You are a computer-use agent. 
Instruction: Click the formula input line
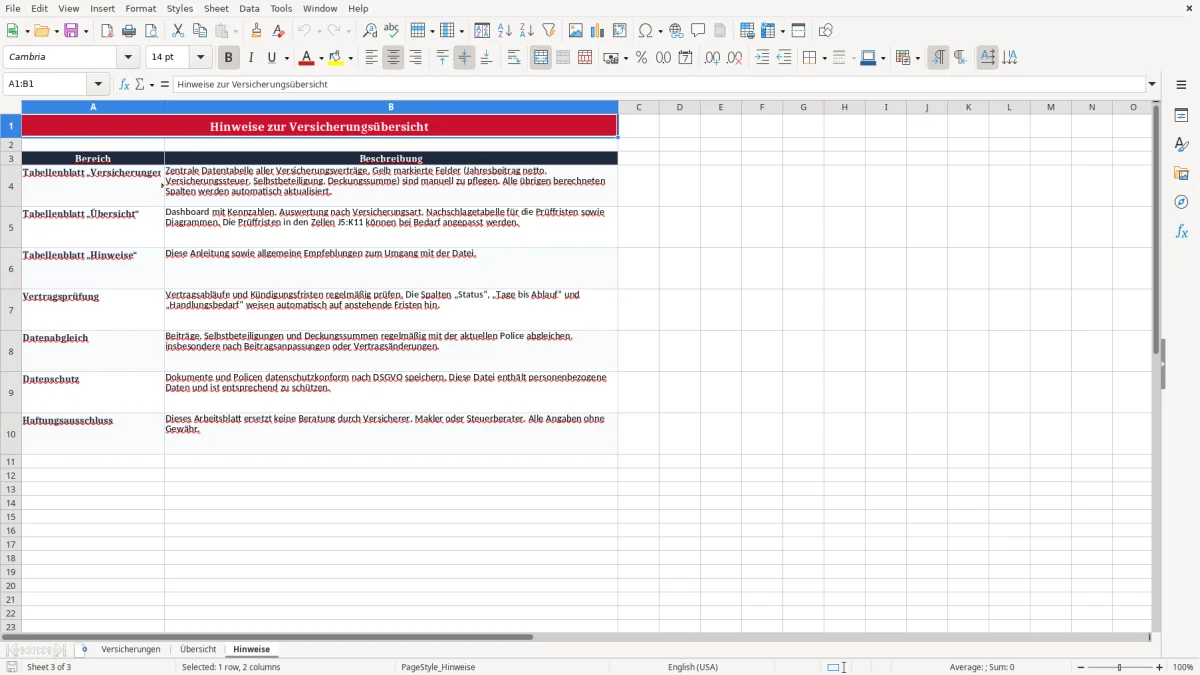click(x=659, y=84)
